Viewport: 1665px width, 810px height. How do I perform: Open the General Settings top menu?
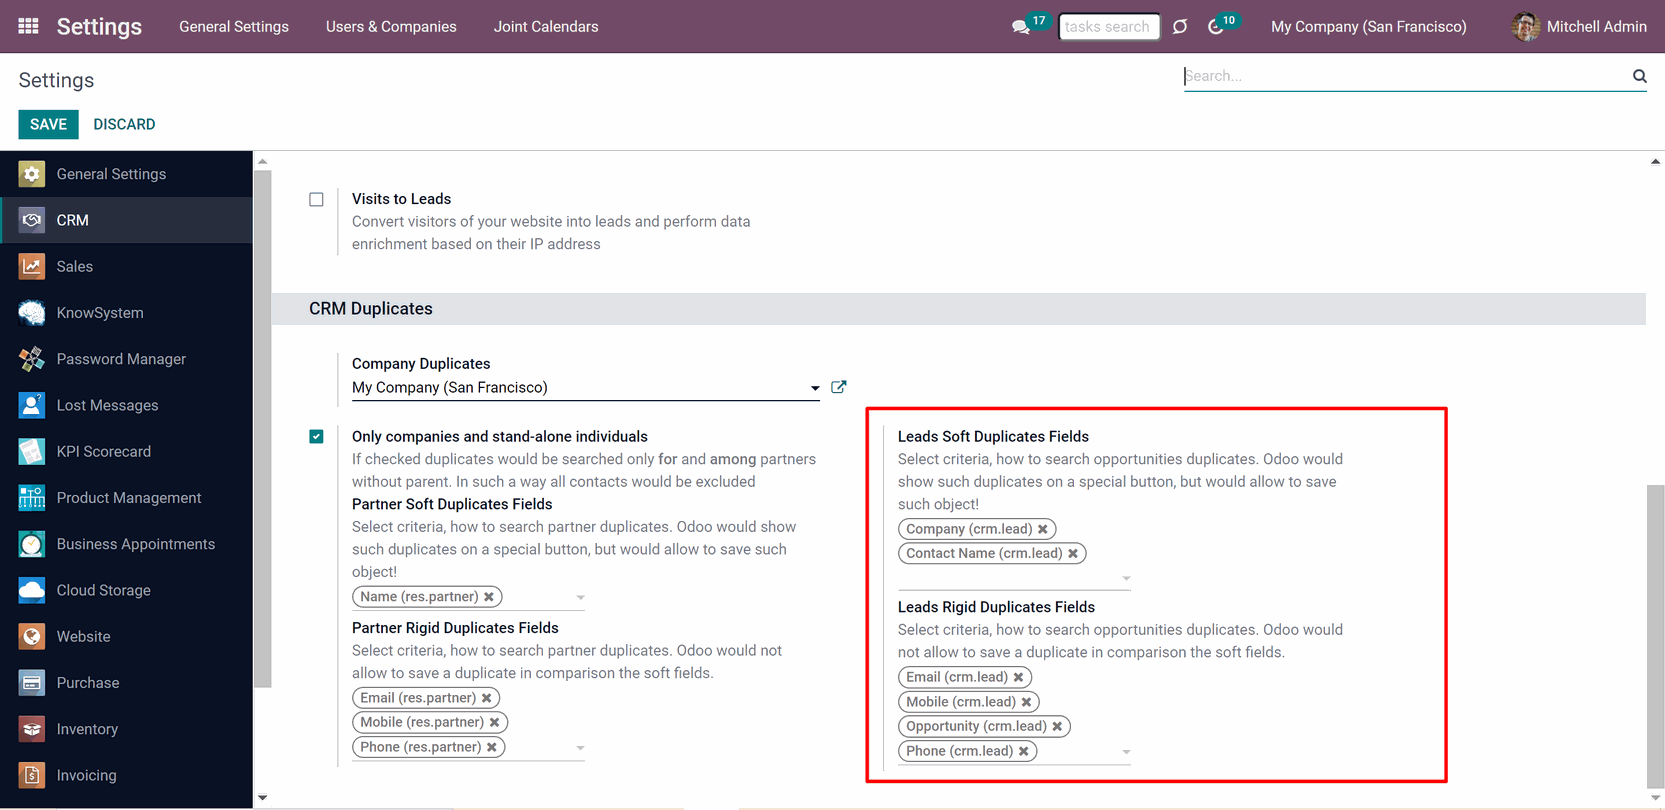[x=234, y=27]
